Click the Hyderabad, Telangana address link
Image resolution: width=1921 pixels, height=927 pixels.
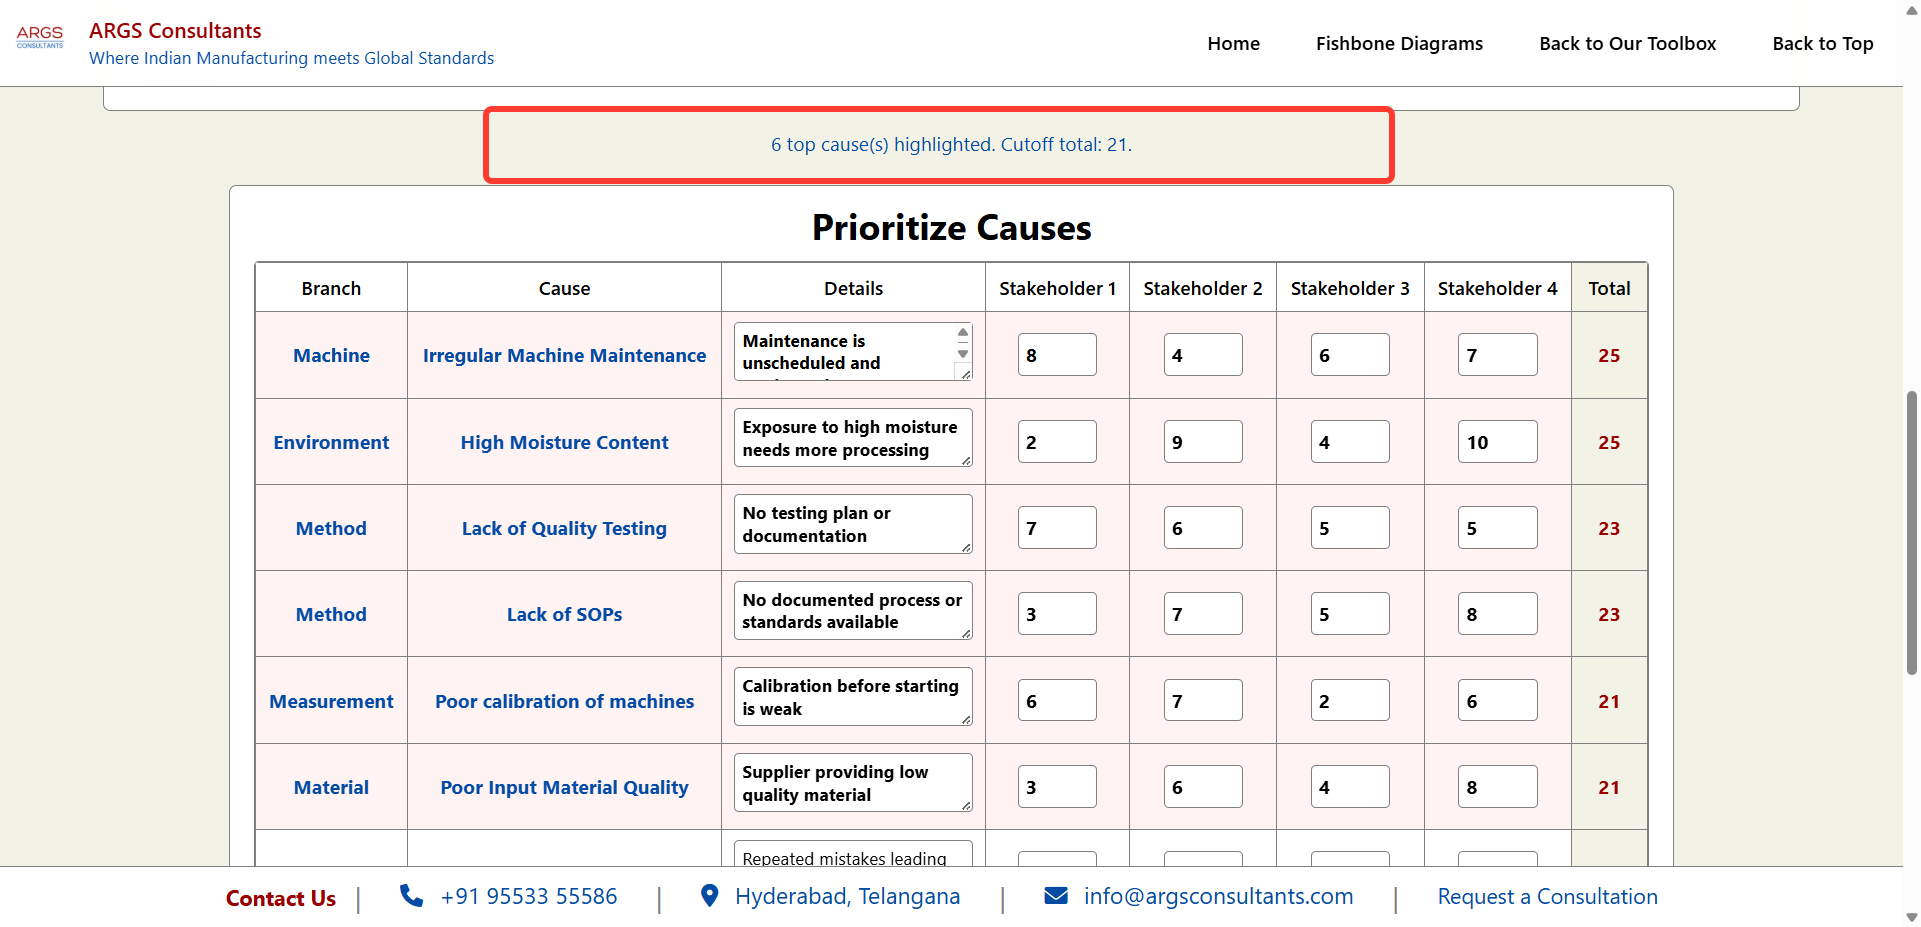click(847, 897)
